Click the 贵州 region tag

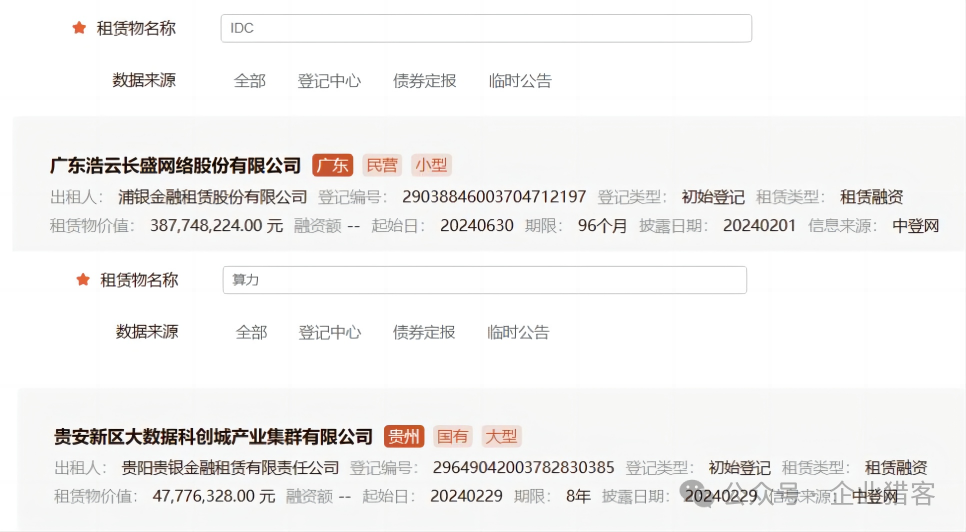(404, 437)
